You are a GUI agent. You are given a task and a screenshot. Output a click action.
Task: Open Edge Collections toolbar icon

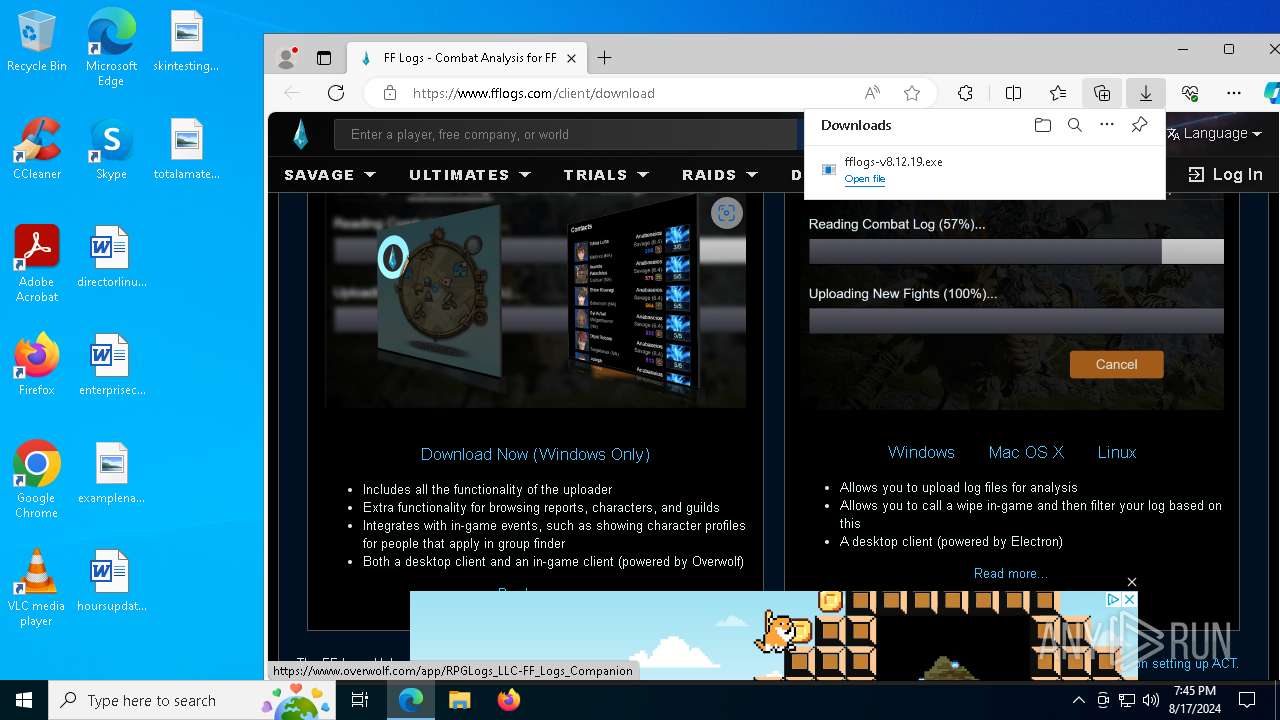pyautogui.click(x=1102, y=93)
